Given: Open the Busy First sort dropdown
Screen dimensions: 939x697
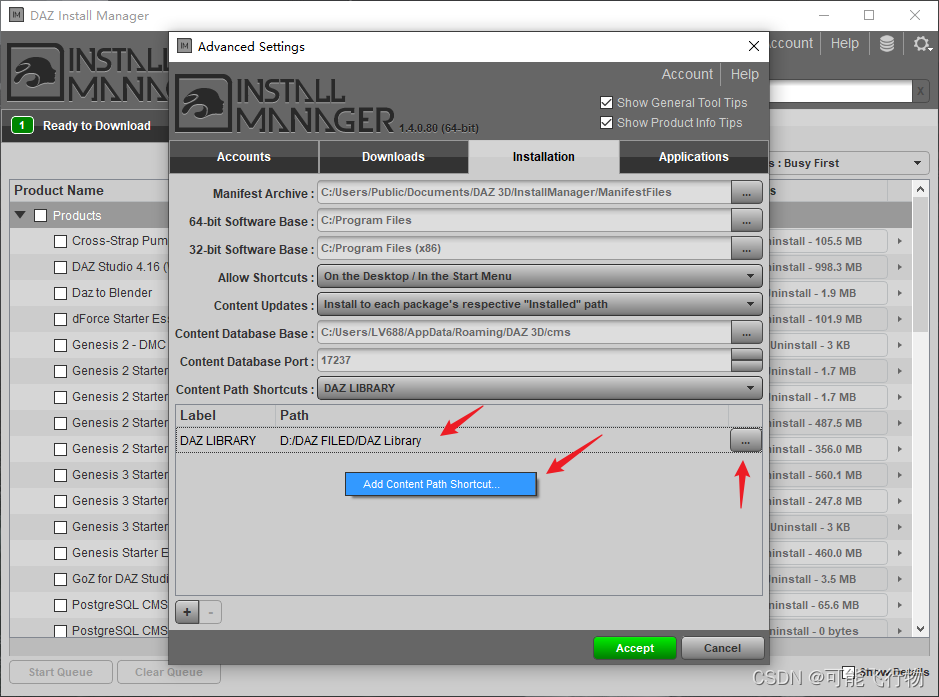Looking at the screenshot, I should [849, 163].
